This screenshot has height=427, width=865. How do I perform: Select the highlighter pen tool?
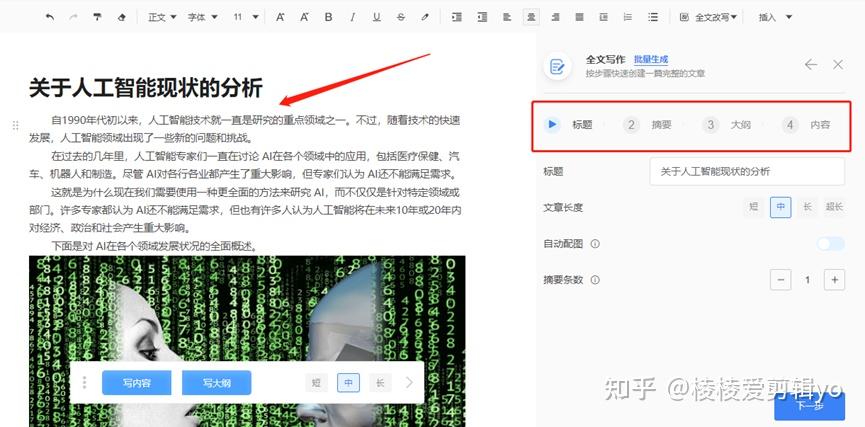425,17
